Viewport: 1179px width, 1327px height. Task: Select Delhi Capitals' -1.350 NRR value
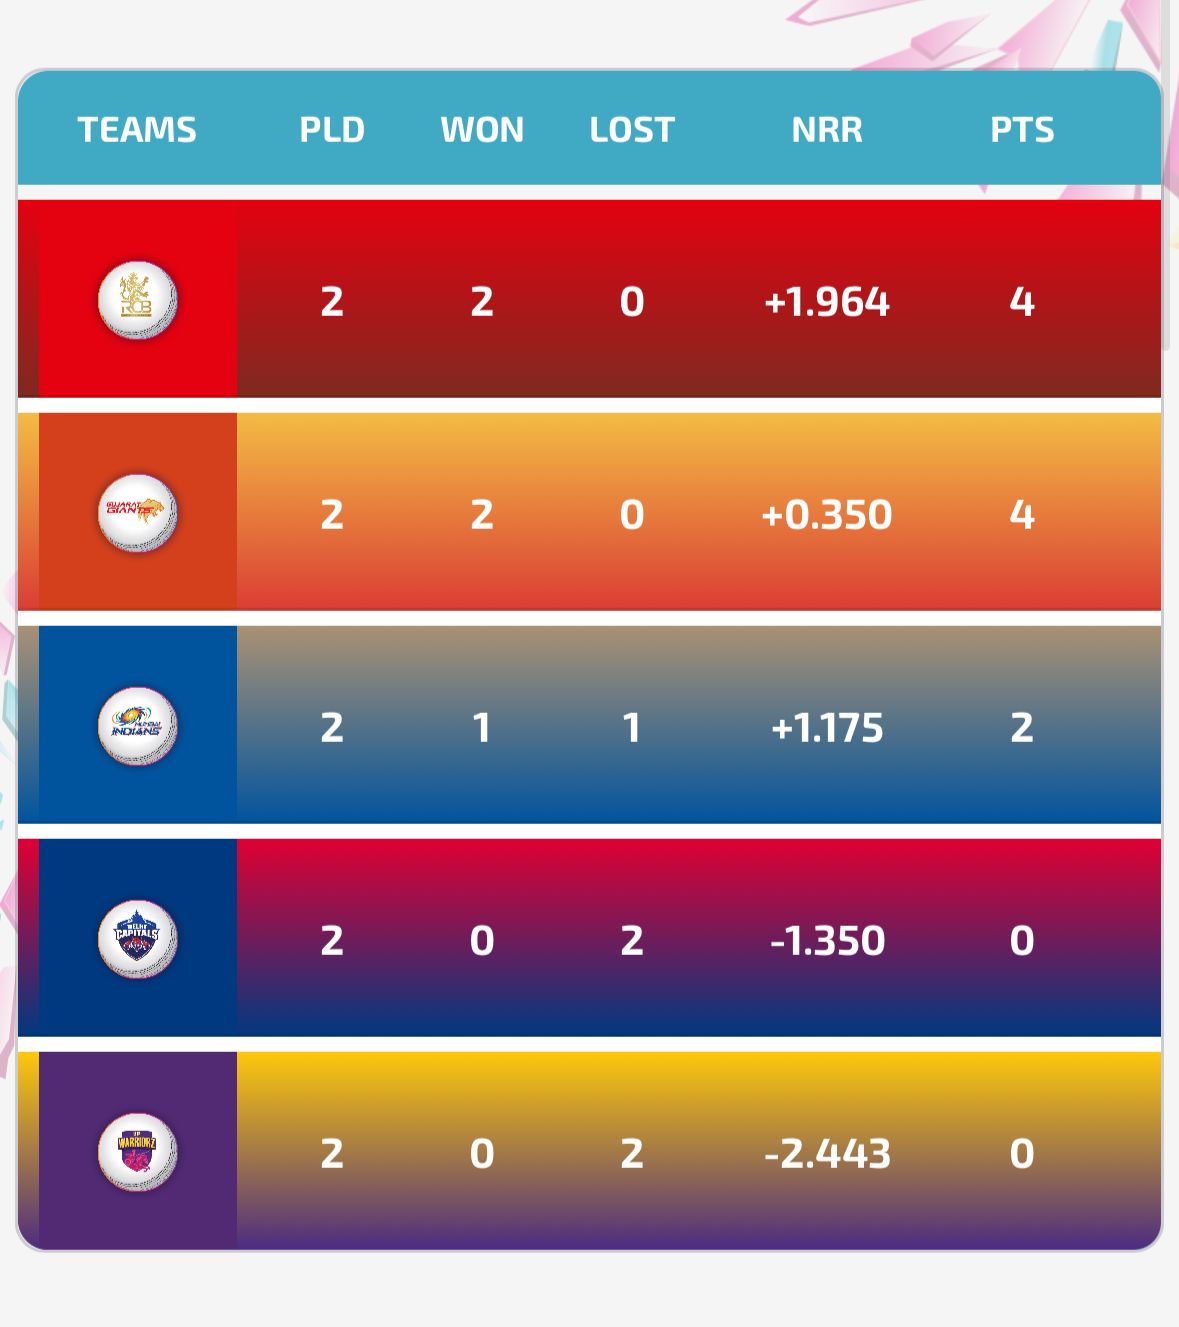point(828,938)
